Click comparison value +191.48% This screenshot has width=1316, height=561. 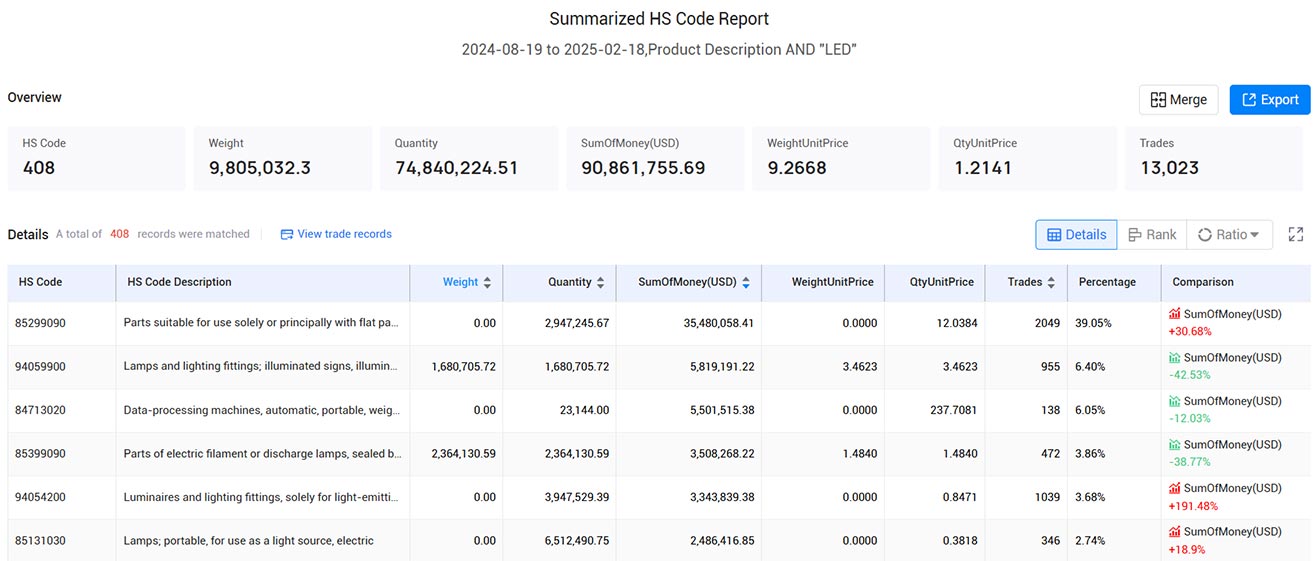click(x=1194, y=506)
